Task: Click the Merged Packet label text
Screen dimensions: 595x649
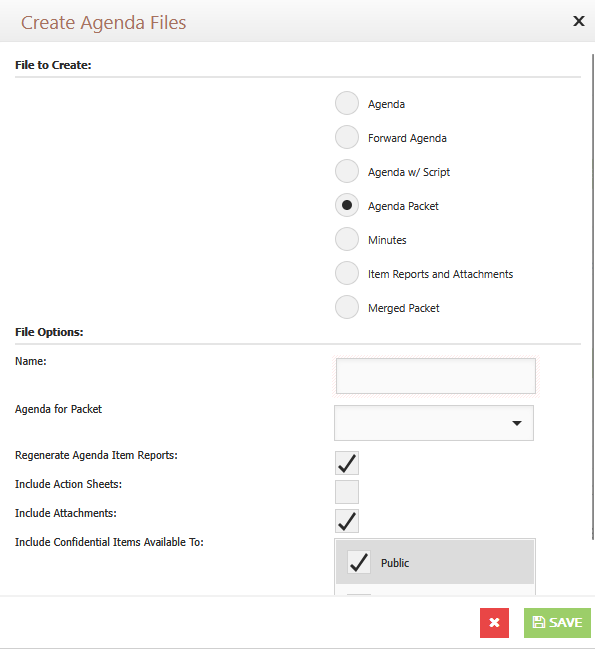Action: point(403,308)
